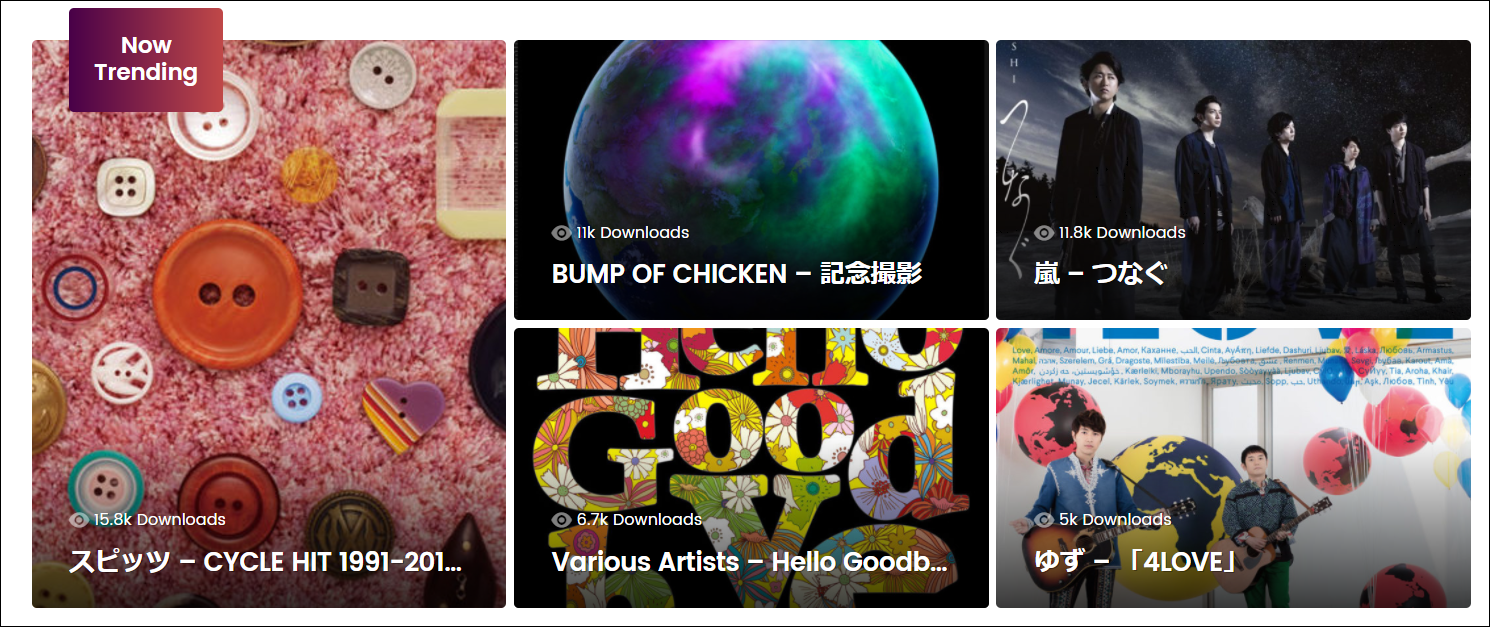1490x627 pixels.
Task: Open Various Artists – Hello Goodb... title
Action: pos(749,562)
